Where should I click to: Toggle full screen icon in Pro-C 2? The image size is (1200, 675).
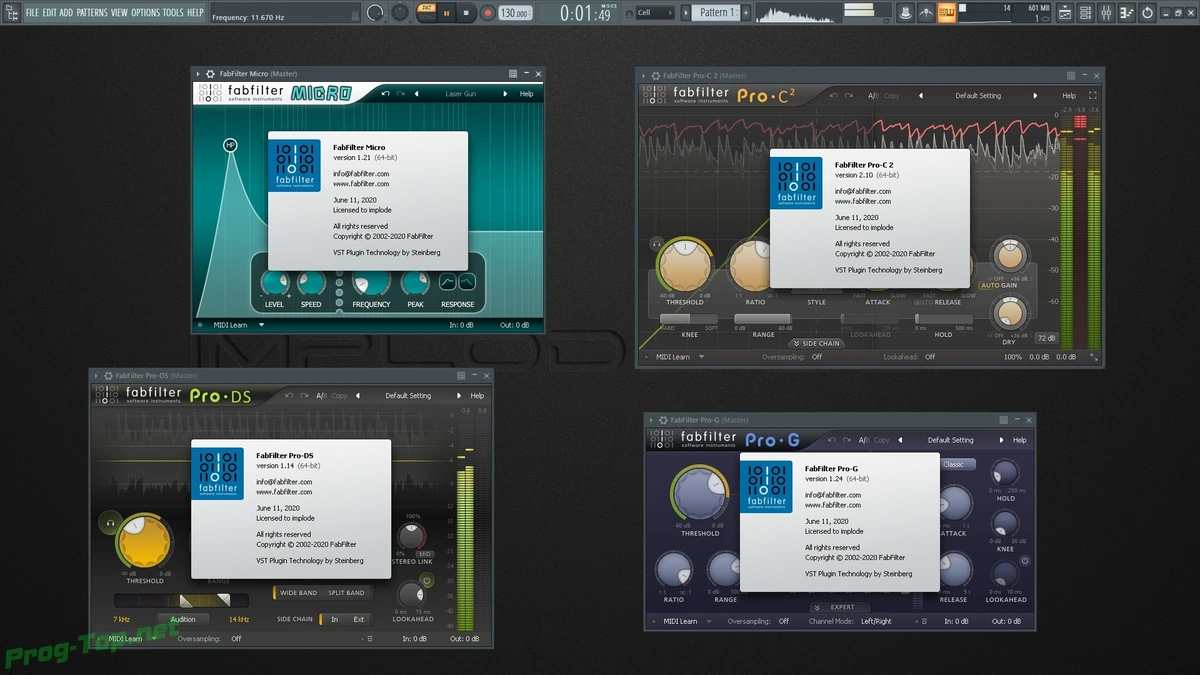pos(1092,96)
